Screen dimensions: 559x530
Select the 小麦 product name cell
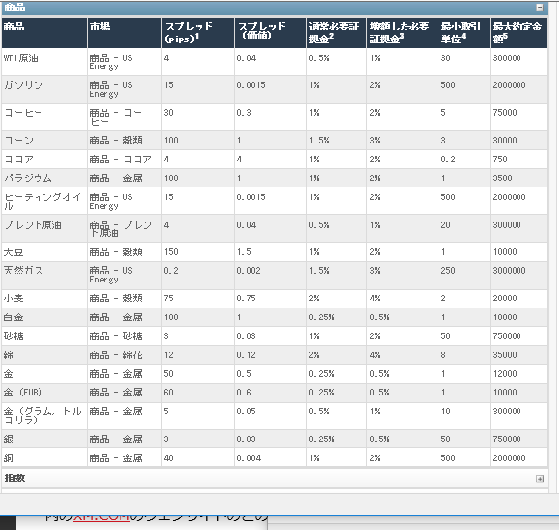[44, 298]
